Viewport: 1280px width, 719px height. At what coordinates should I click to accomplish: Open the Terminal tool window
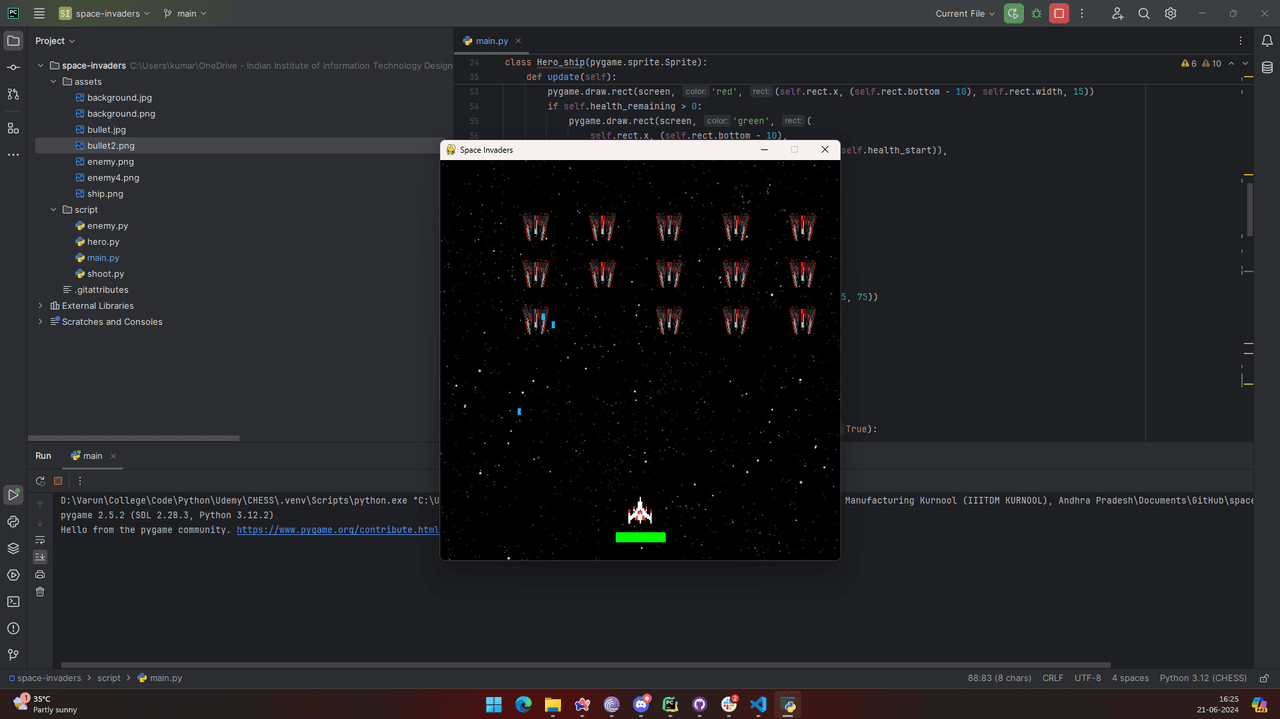(x=13, y=602)
